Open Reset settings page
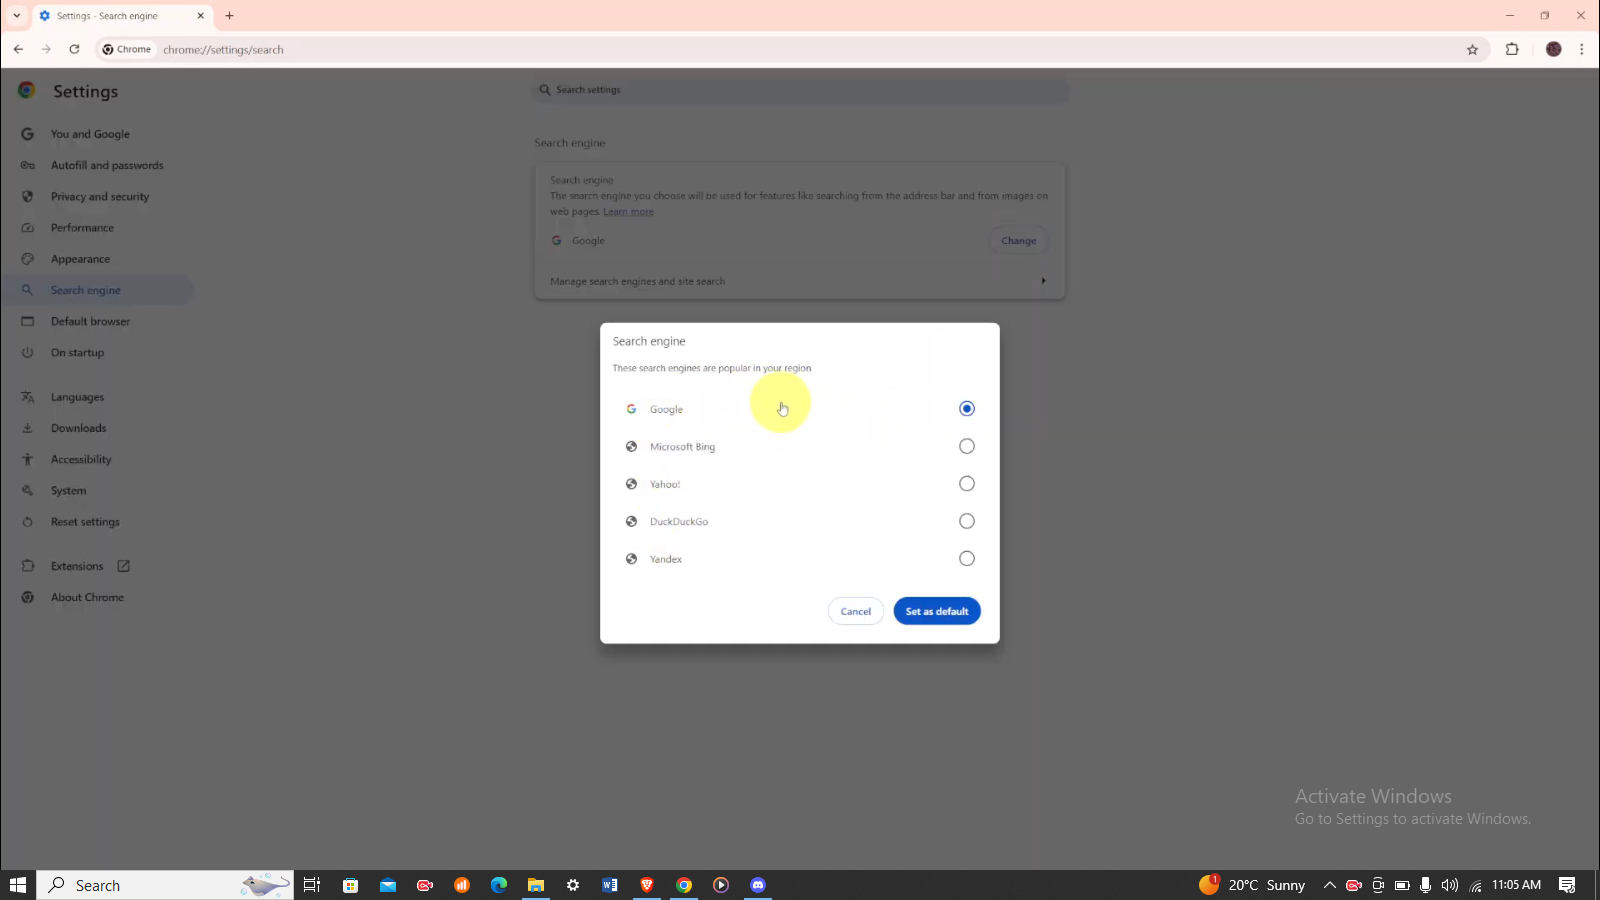 point(85,521)
